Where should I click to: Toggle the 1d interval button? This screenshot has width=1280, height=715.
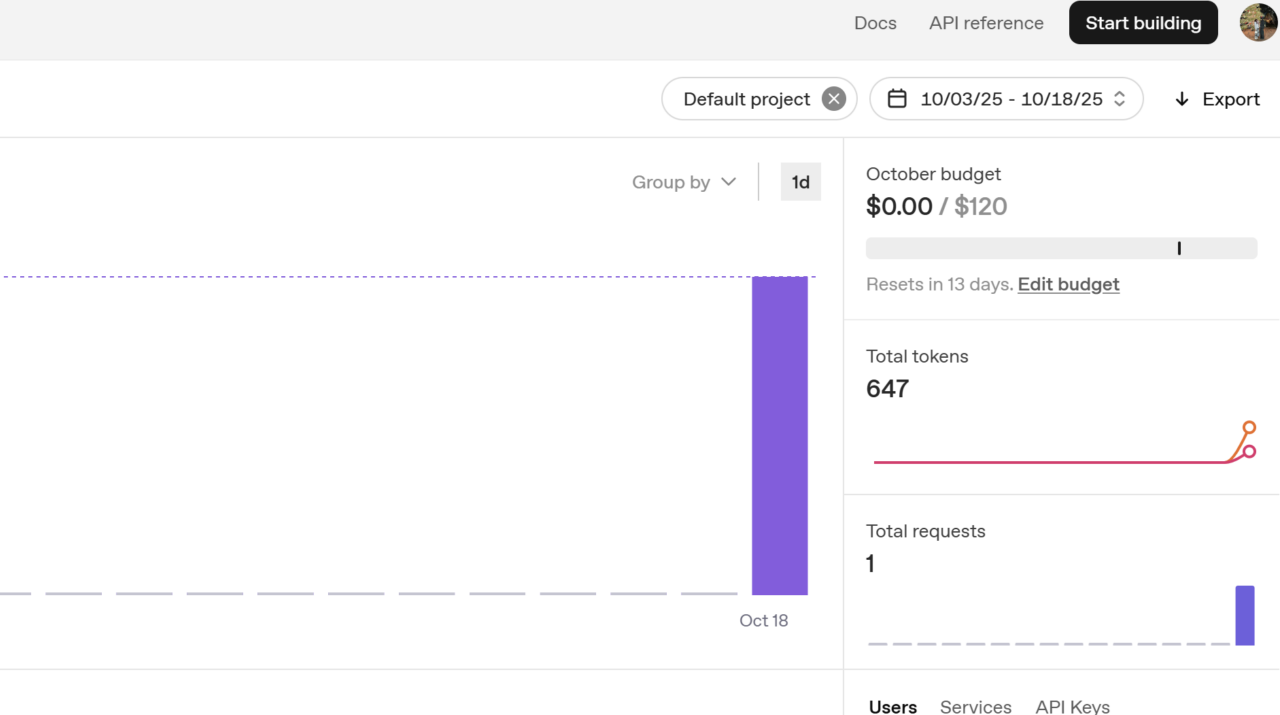tap(800, 182)
